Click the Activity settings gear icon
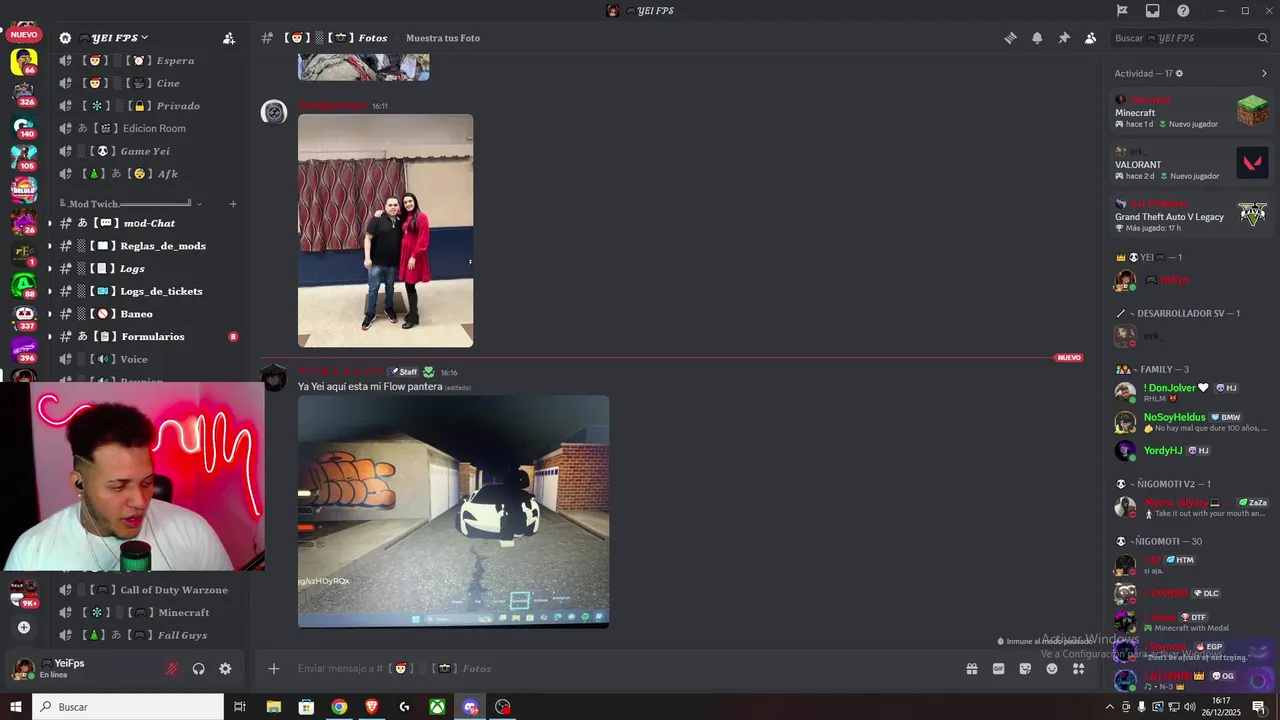 coord(1179,73)
